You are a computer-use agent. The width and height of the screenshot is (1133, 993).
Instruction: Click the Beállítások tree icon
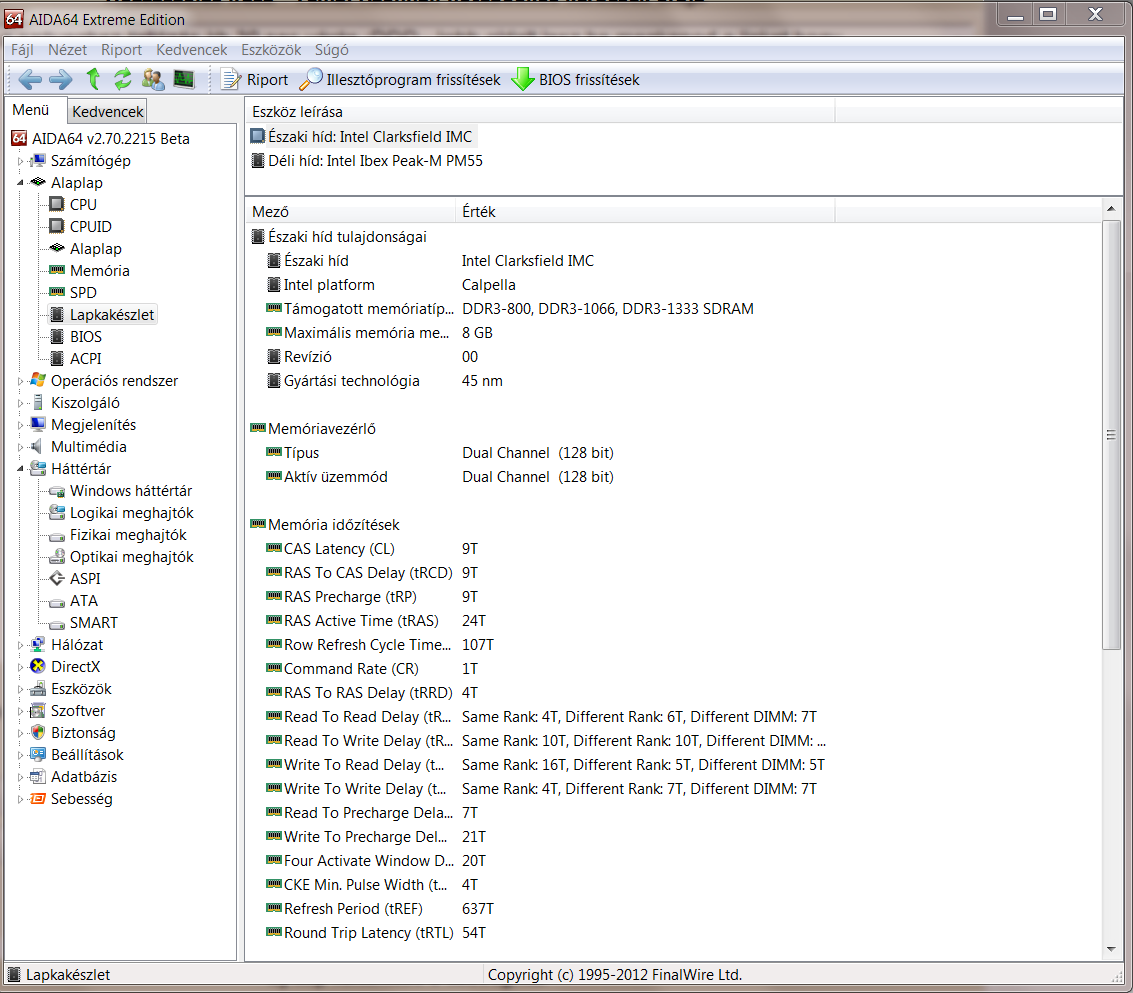click(x=38, y=755)
